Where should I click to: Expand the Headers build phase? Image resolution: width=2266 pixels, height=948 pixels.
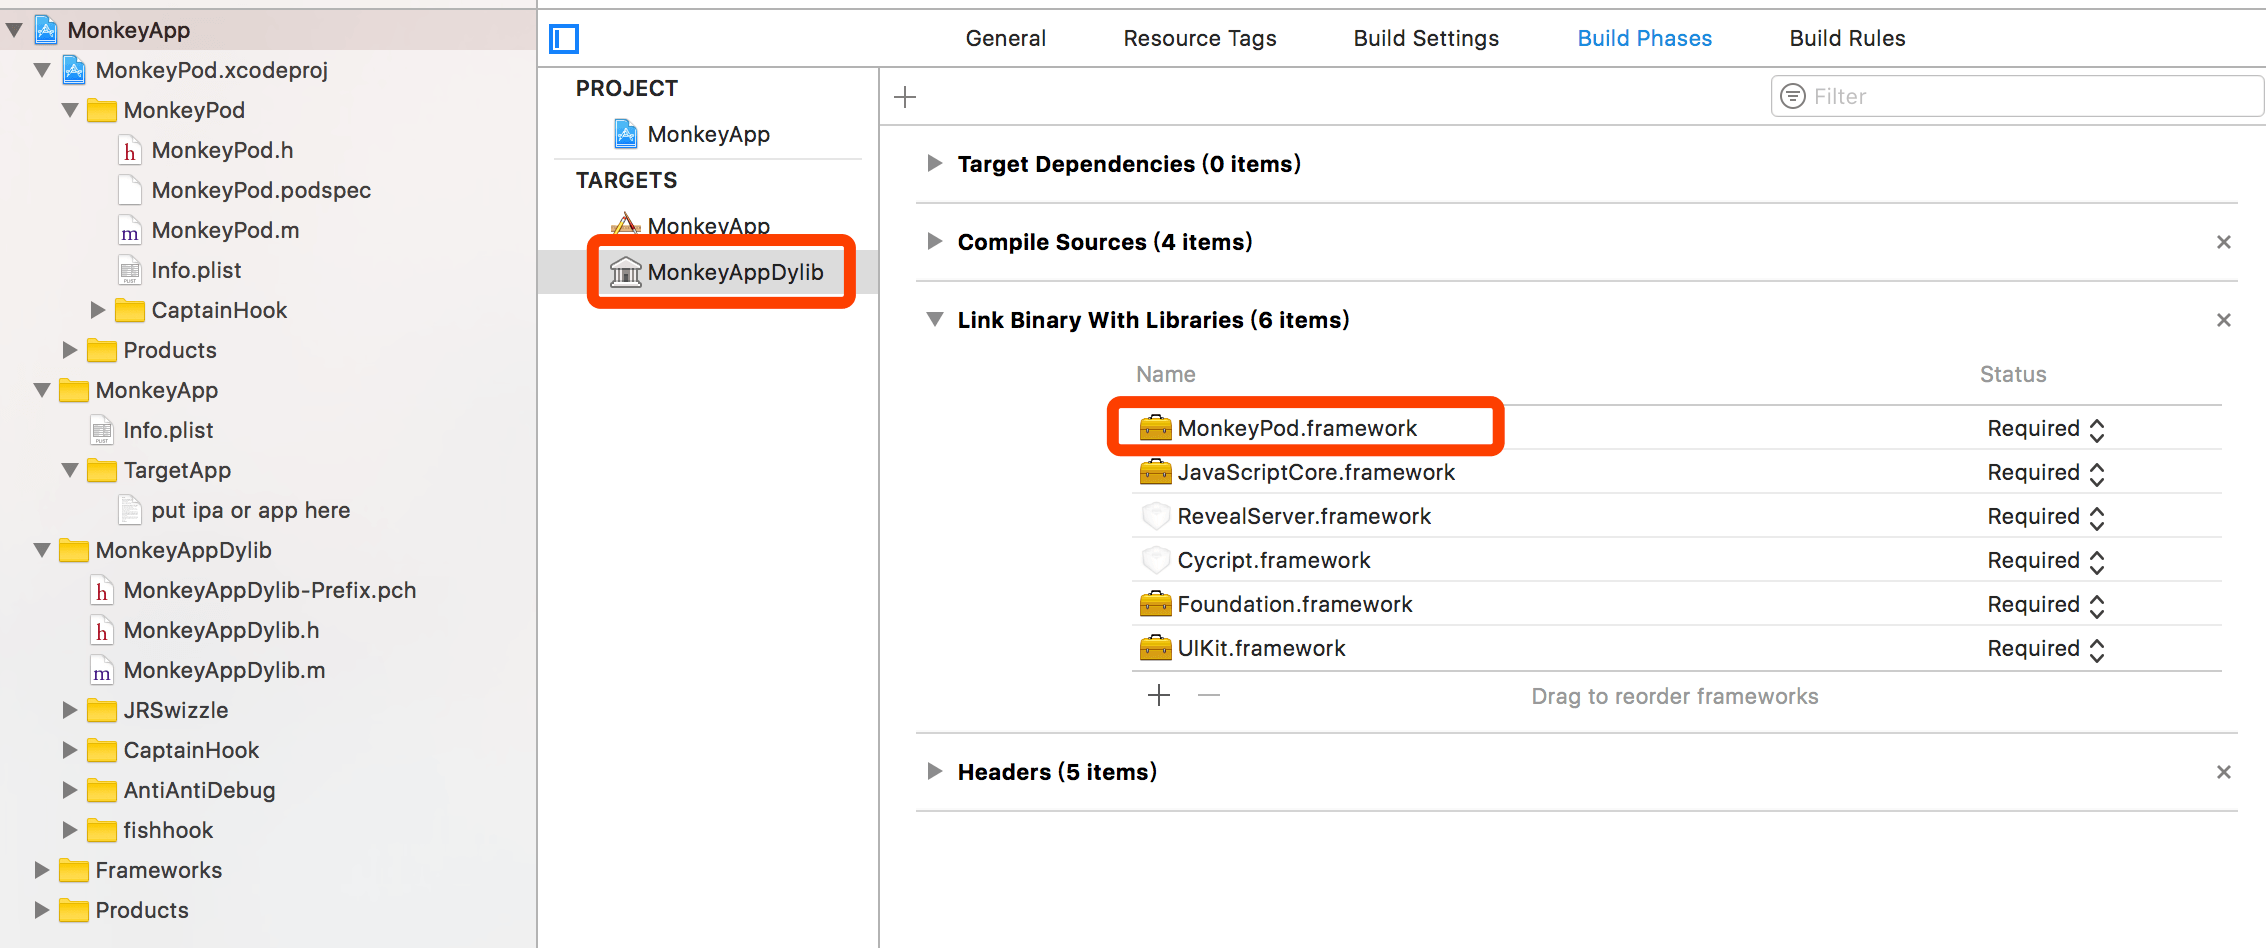point(934,771)
